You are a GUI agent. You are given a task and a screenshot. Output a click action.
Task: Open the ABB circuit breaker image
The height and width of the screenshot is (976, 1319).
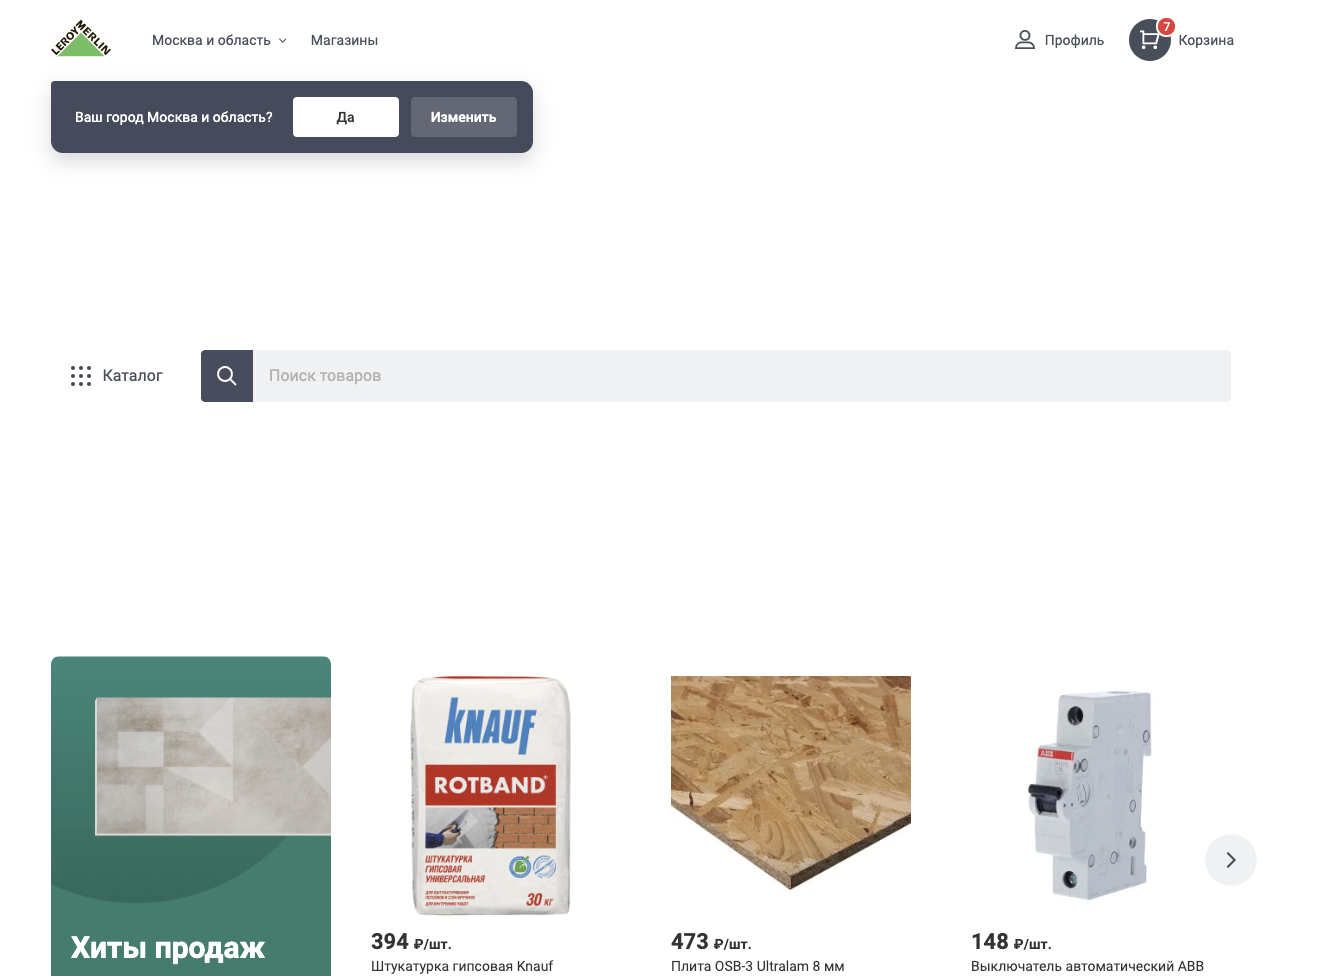(1091, 795)
